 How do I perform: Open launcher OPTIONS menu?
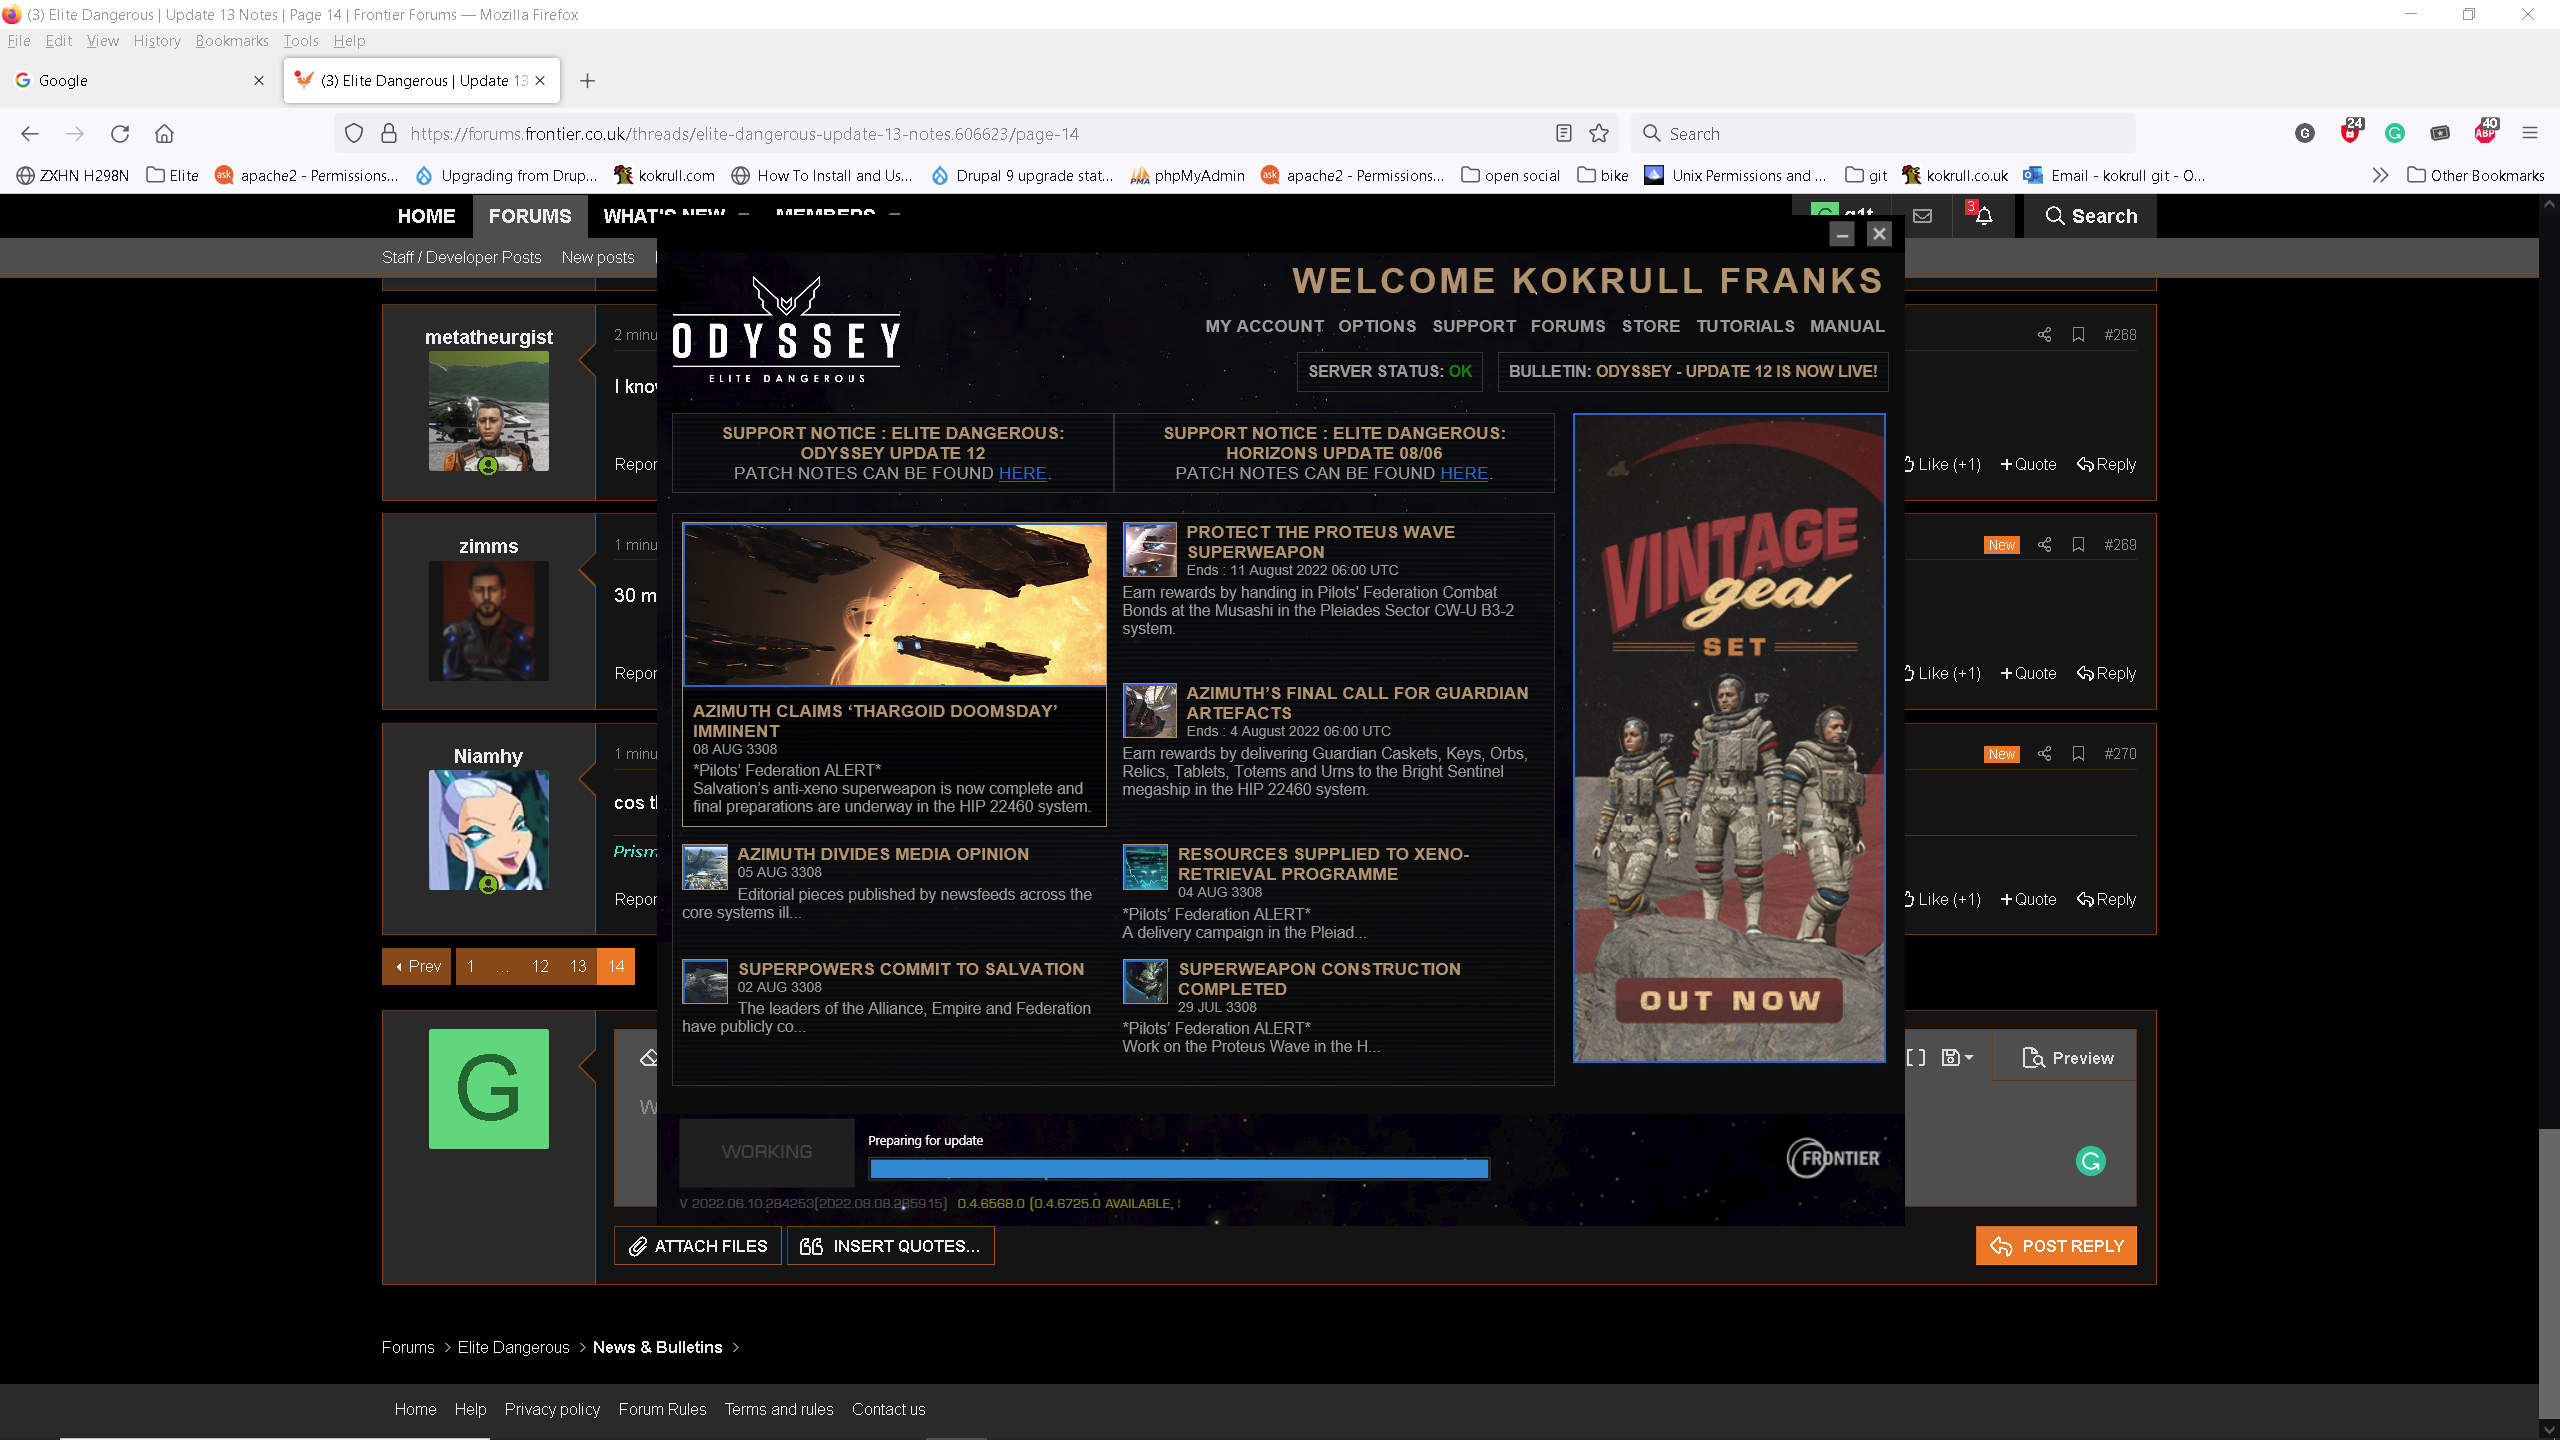click(1377, 326)
